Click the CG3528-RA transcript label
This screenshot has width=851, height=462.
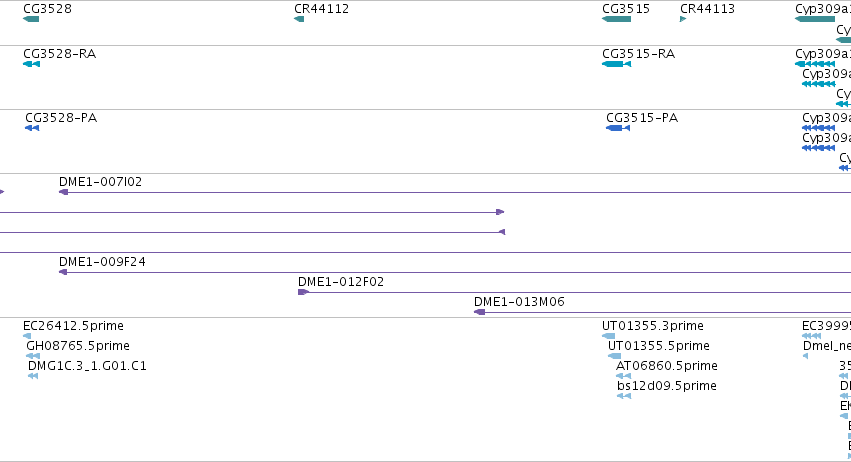click(60, 54)
